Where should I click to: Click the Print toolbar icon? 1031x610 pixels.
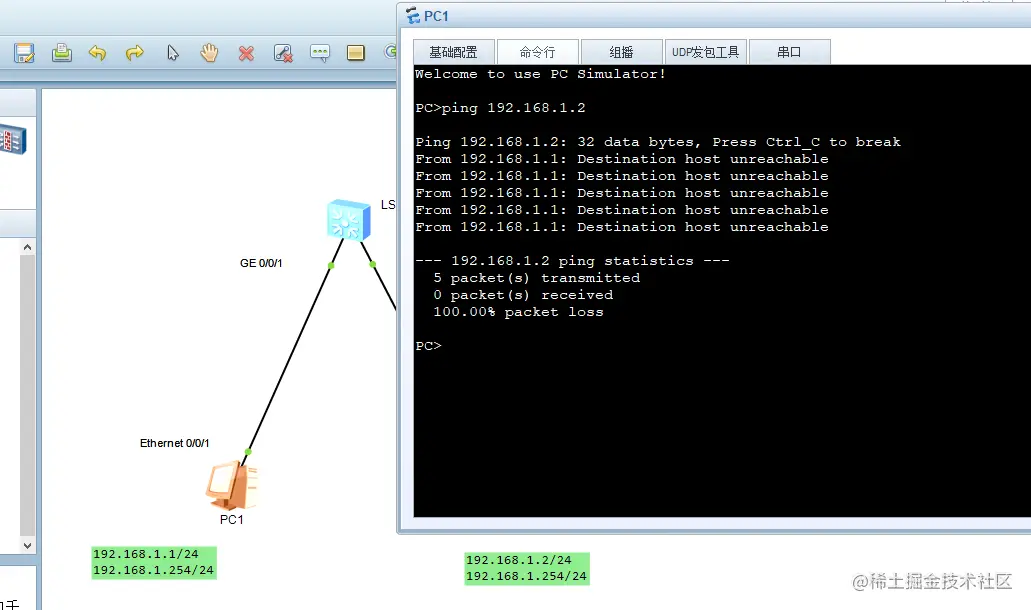click(62, 53)
